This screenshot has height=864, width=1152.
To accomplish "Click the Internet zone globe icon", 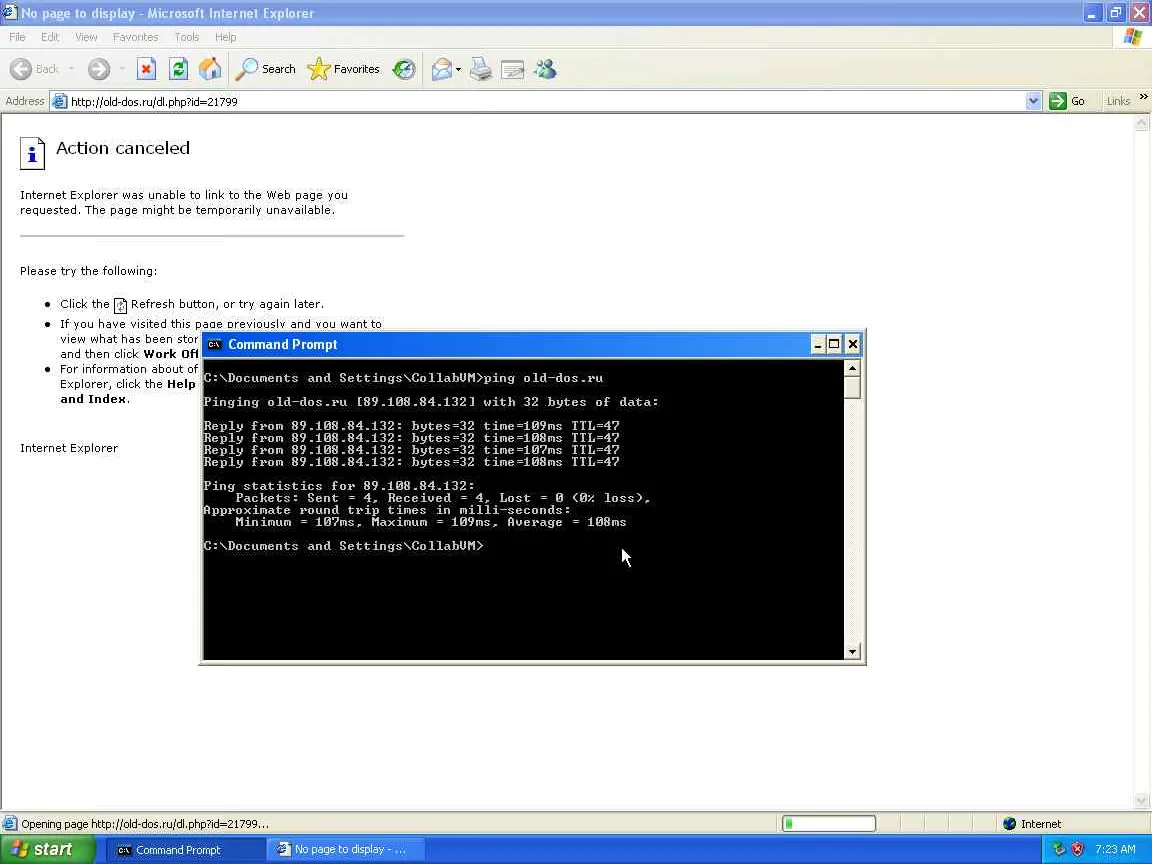I will click(1009, 824).
